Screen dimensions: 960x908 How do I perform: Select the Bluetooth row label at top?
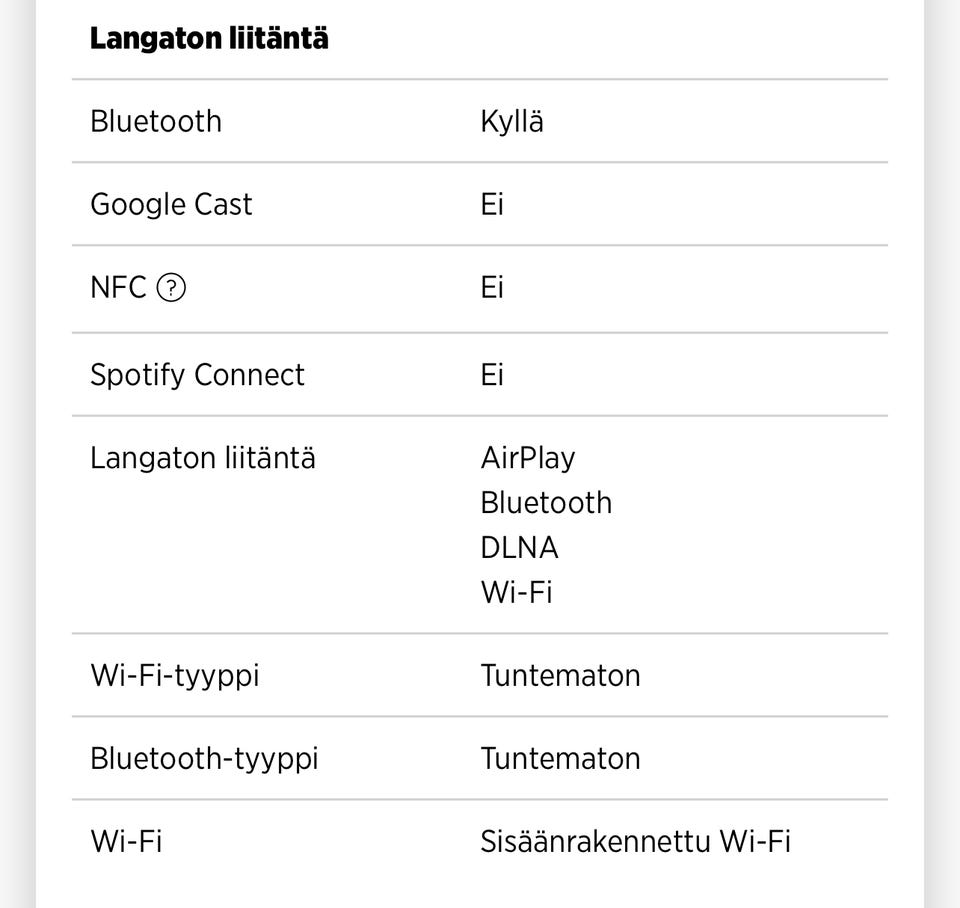tap(156, 121)
